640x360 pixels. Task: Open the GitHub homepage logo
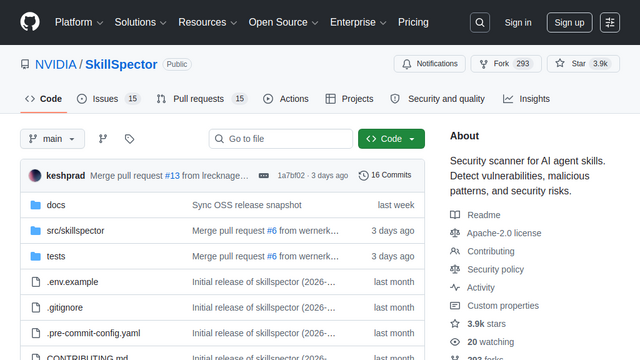[30, 22]
